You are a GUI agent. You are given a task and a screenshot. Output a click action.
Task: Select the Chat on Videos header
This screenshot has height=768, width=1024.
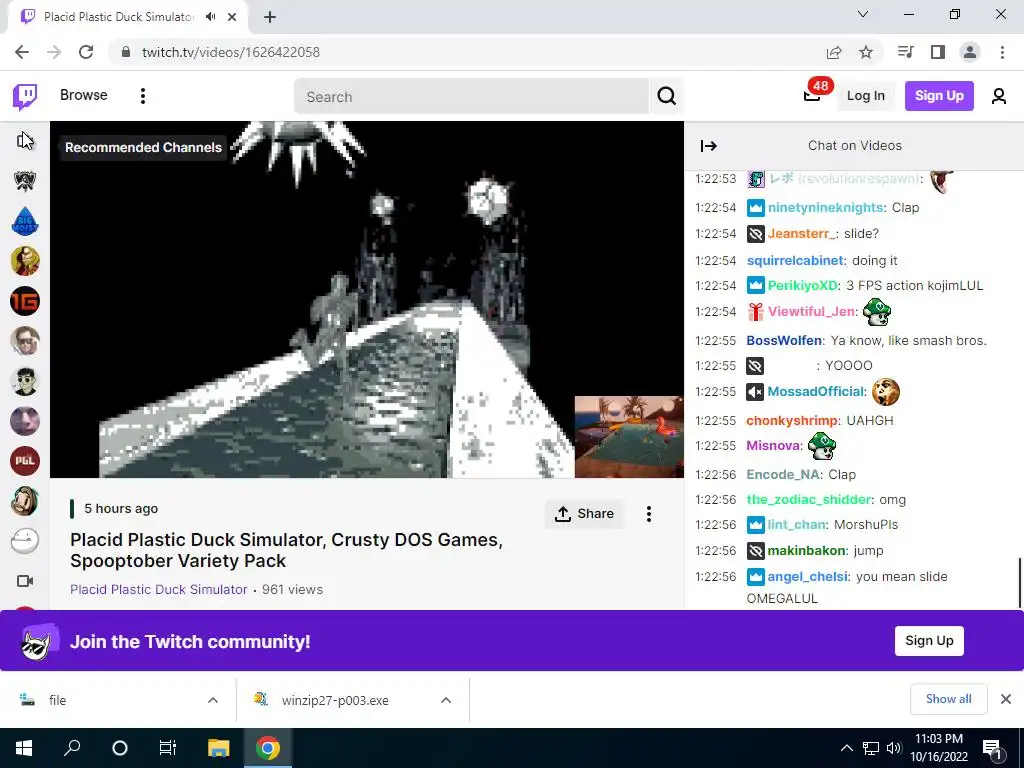(854, 146)
